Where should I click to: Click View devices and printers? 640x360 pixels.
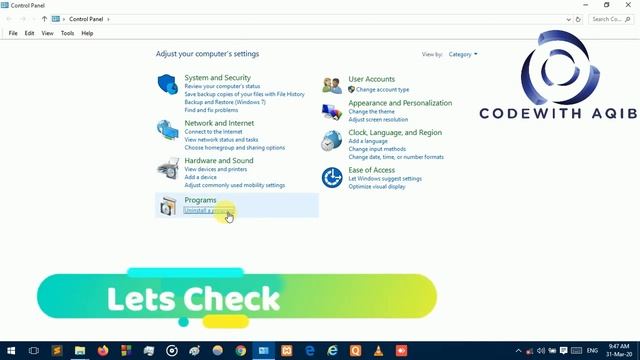click(216, 169)
